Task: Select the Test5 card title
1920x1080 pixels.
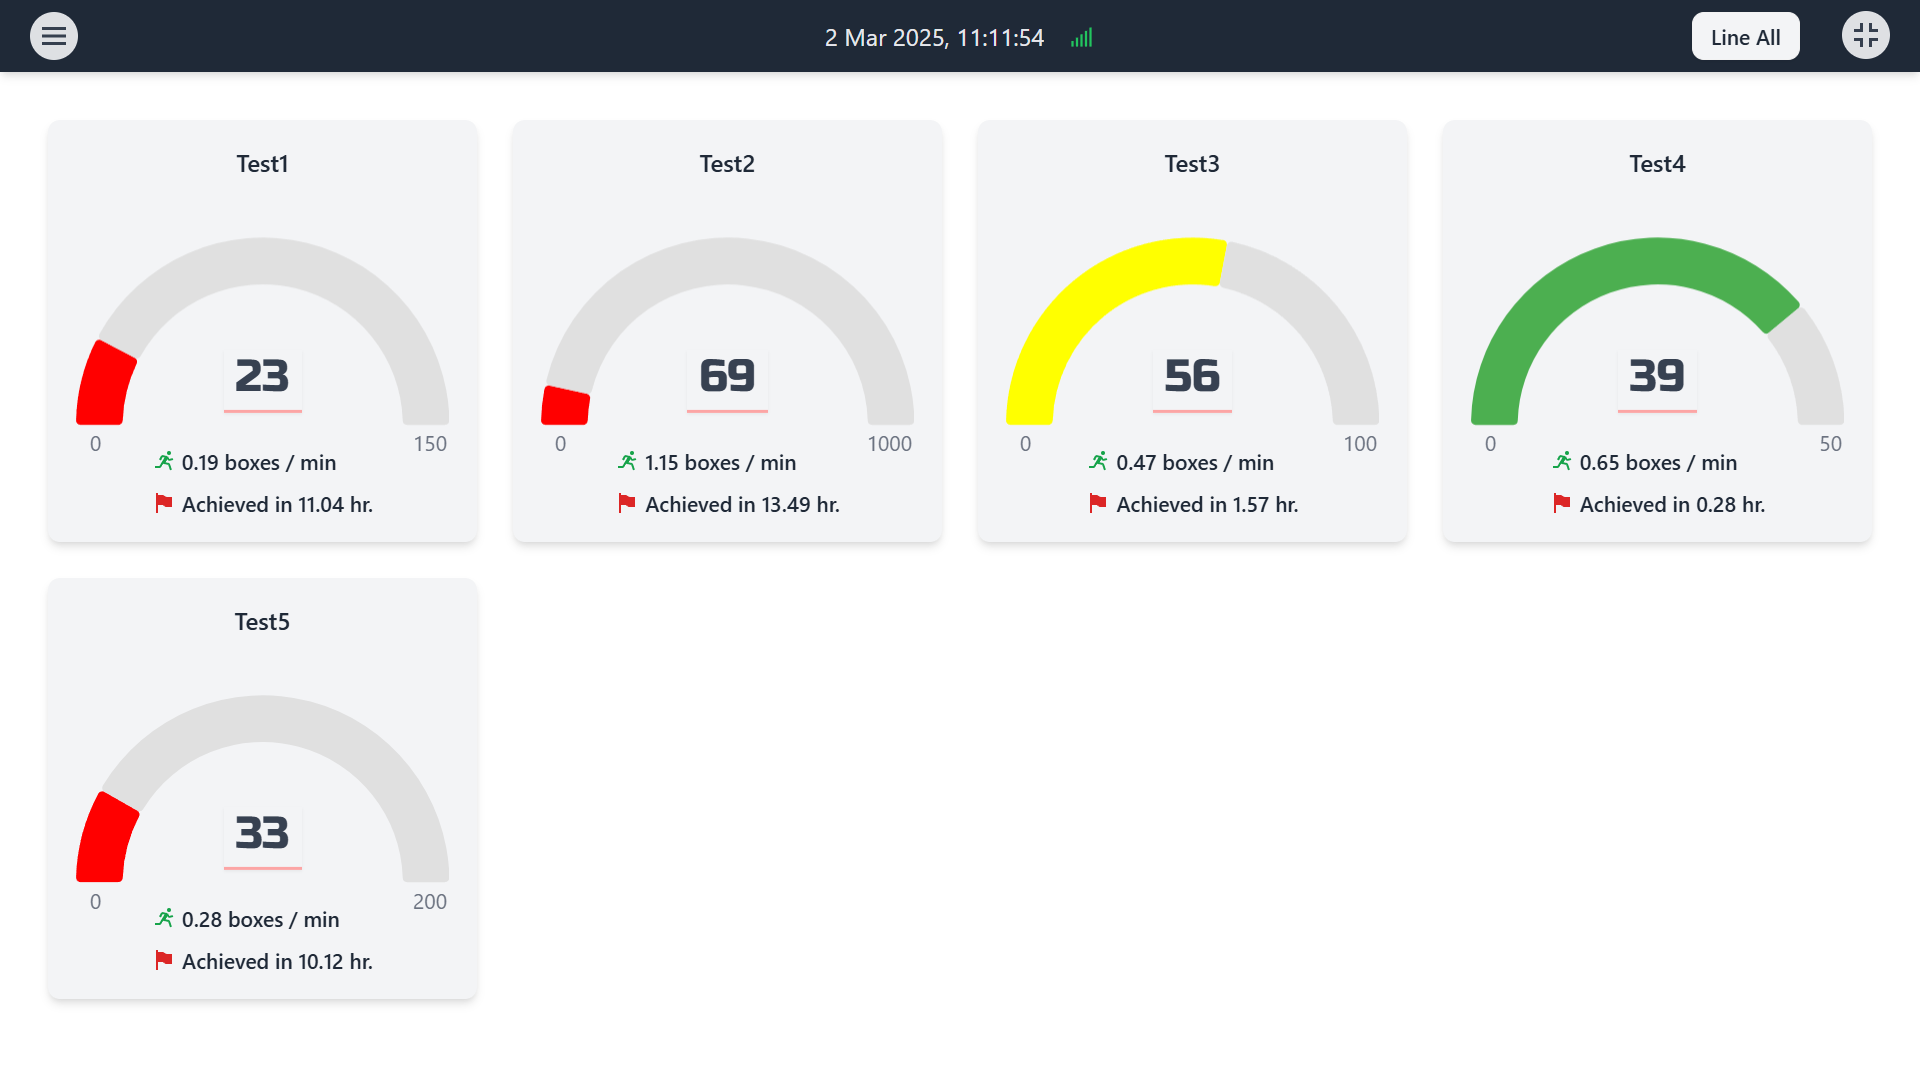Action: tap(262, 622)
